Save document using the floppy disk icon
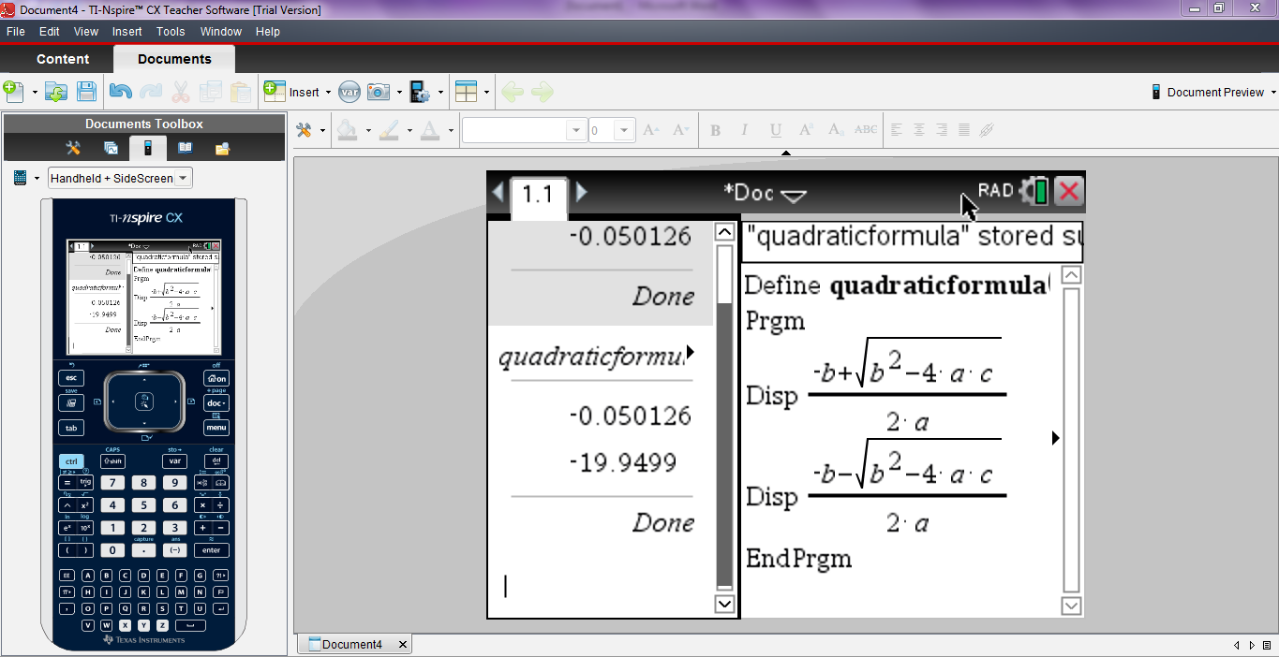The image size is (1279, 657). coord(87,92)
